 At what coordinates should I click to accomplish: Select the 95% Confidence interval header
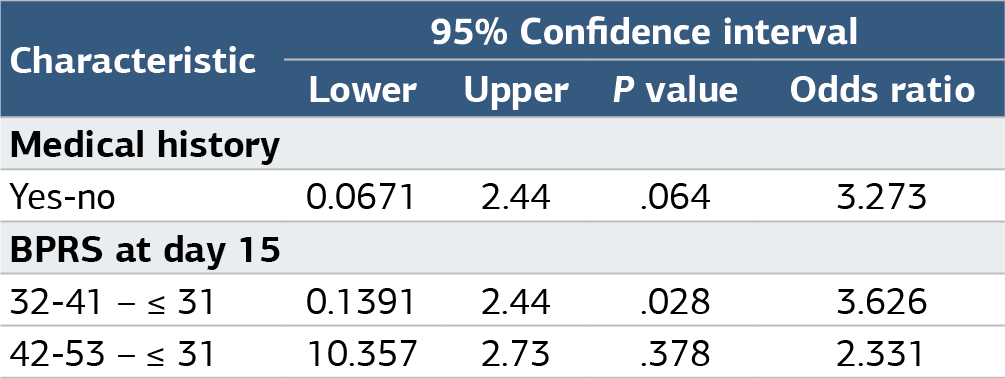pos(644,32)
